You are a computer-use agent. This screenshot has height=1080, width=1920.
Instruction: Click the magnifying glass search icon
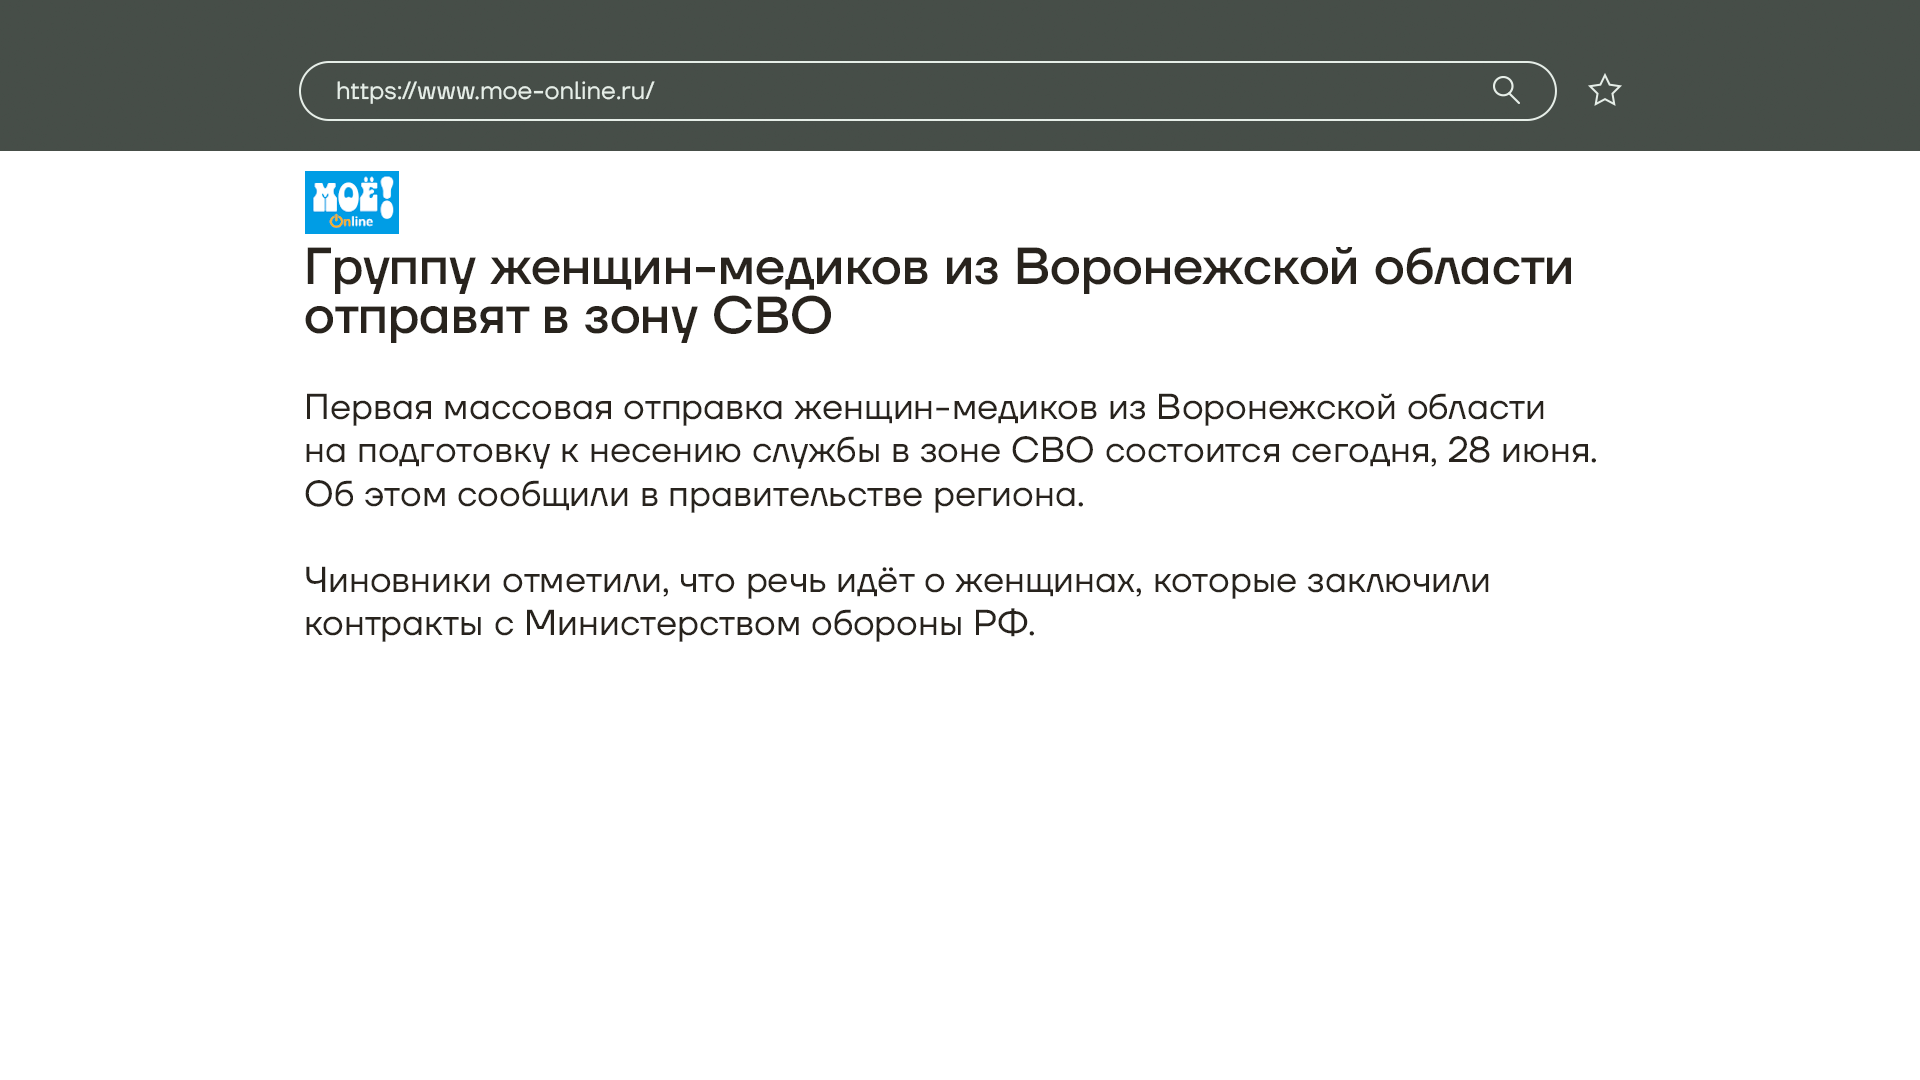1506,90
